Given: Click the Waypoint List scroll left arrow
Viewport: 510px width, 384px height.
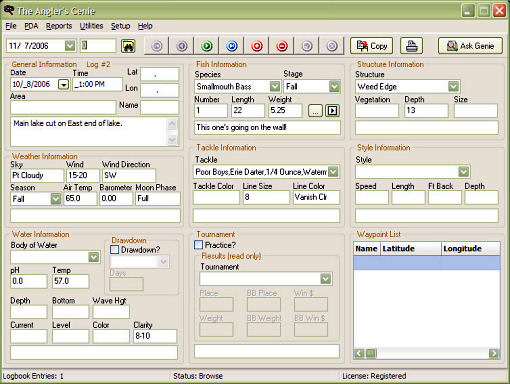Looking at the screenshot, I should (x=359, y=353).
